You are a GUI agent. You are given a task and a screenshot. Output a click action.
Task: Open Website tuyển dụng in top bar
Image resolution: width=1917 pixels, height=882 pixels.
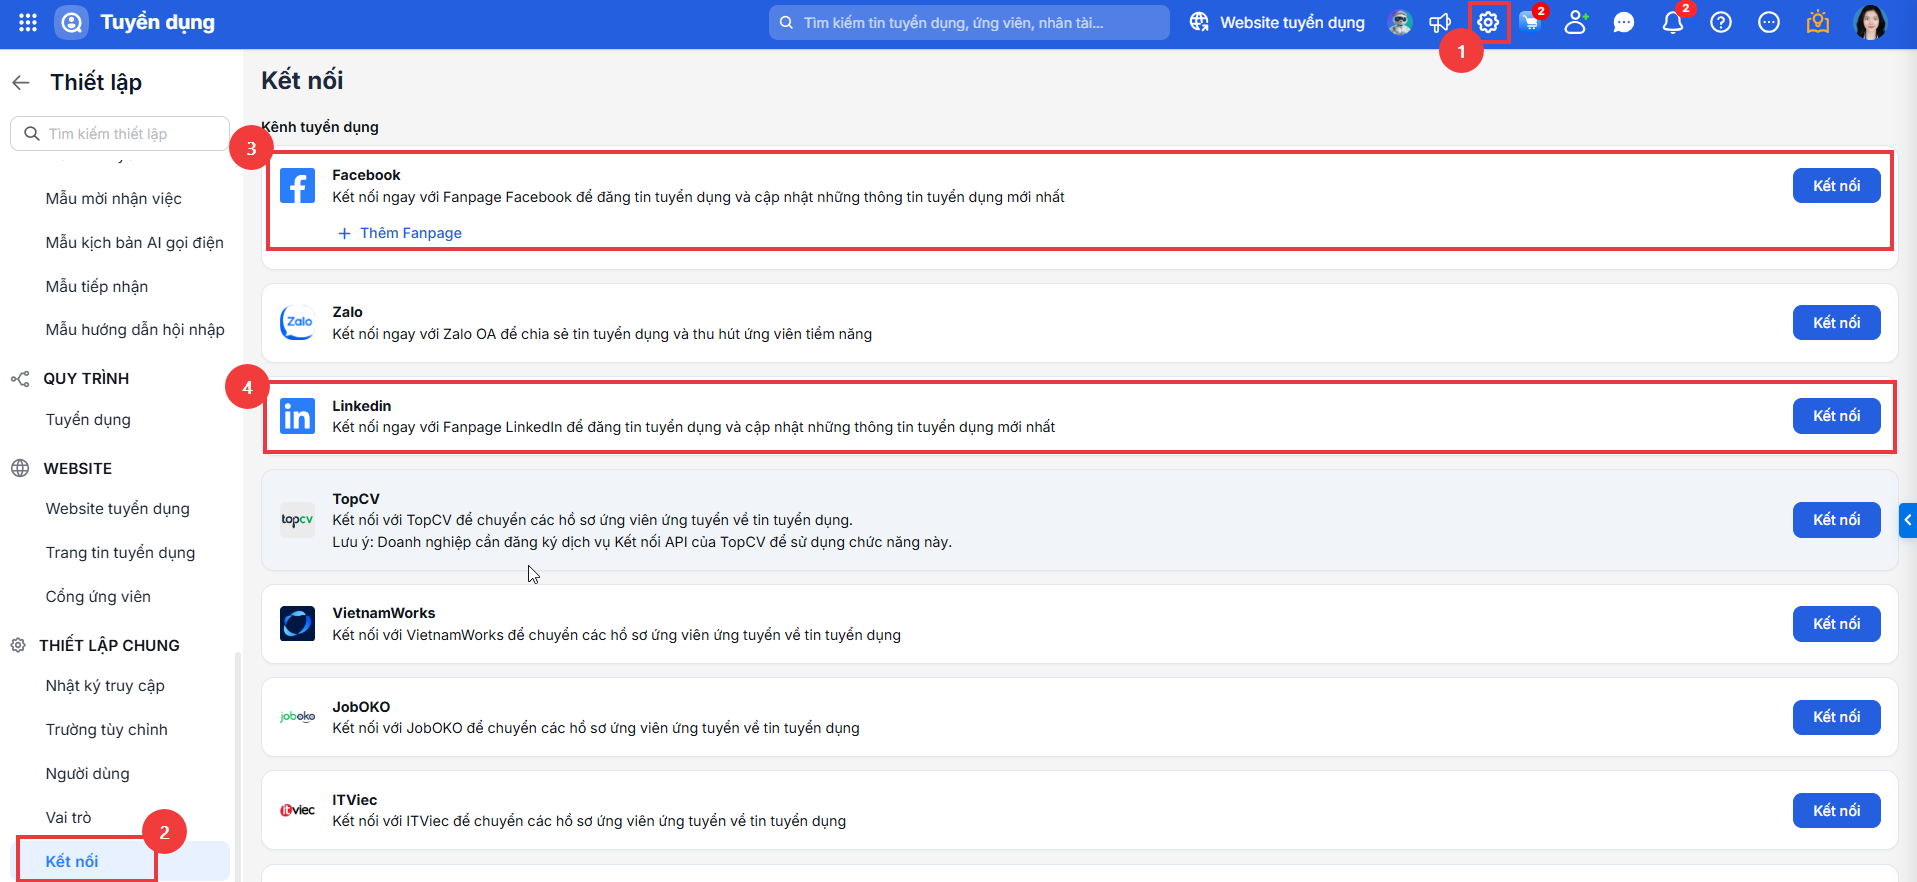(1277, 22)
